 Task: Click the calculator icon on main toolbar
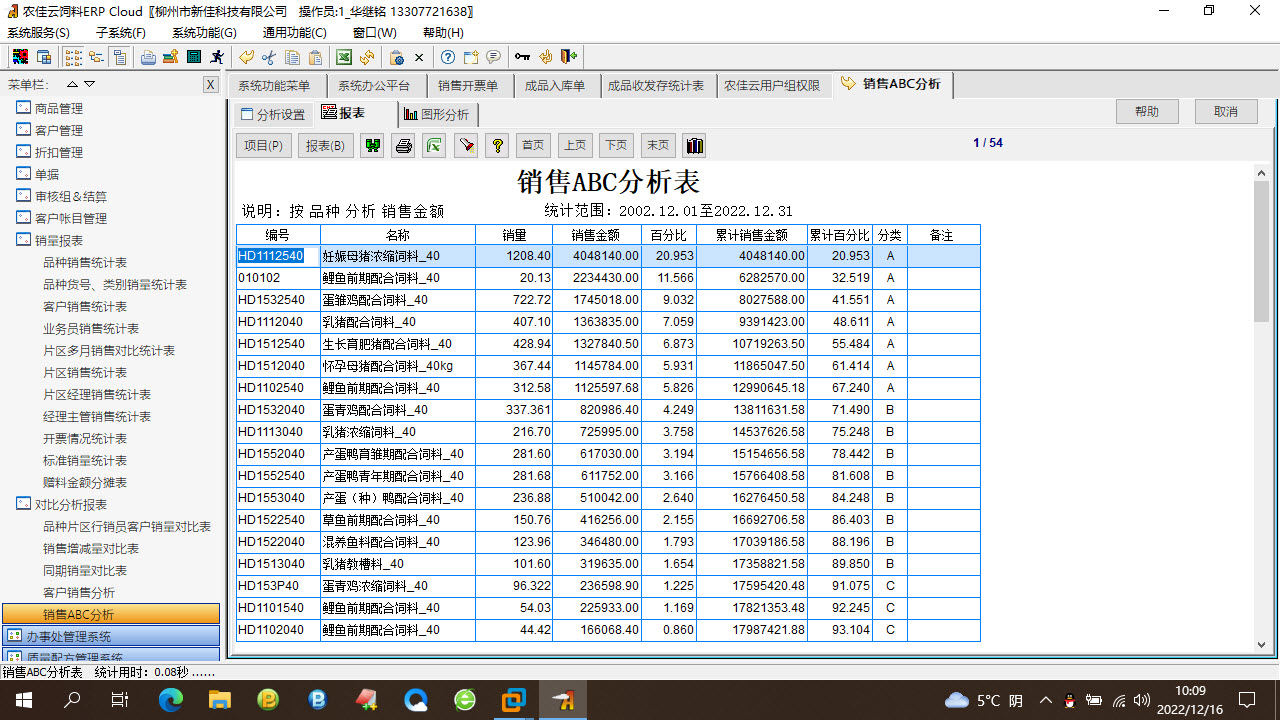click(193, 57)
